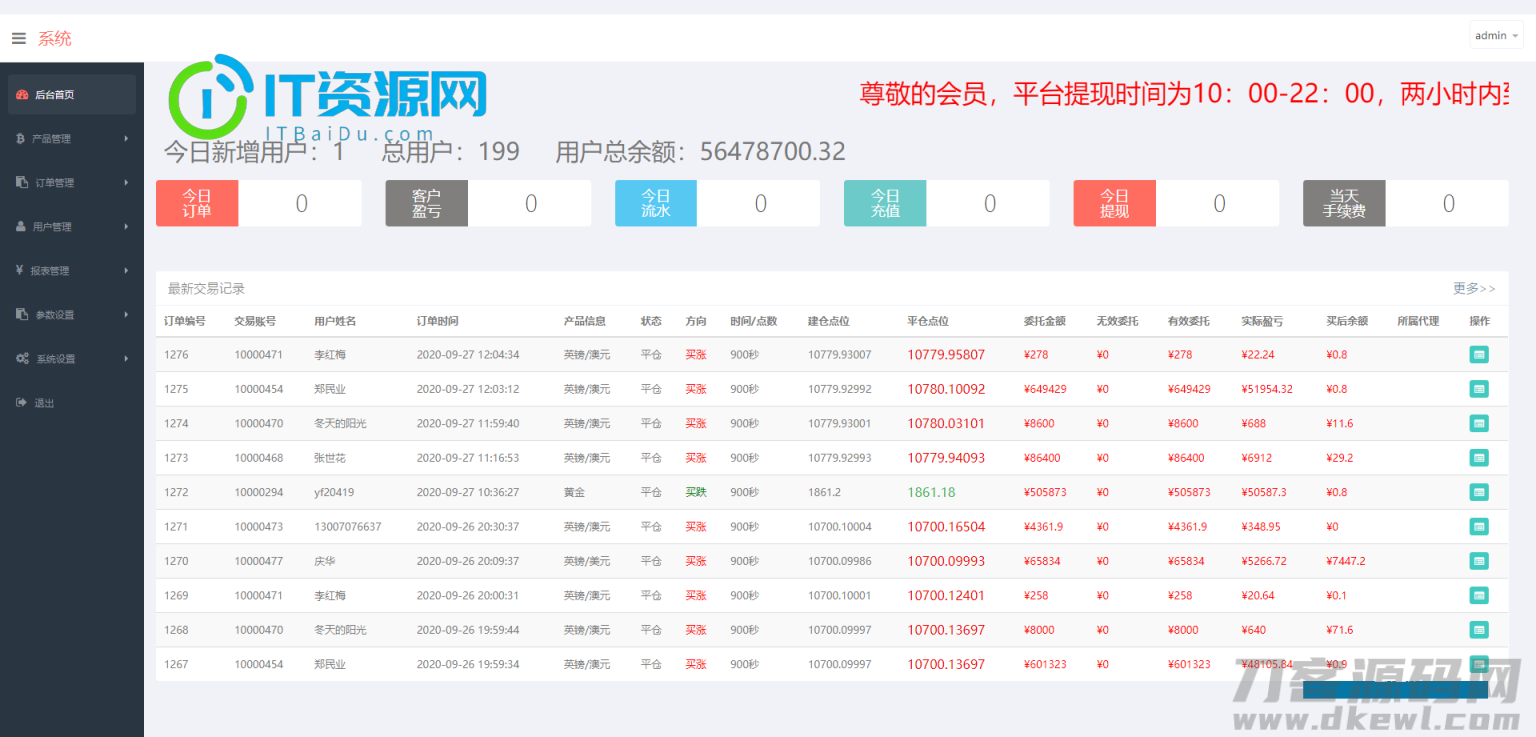Open details icon for order 1276
1536x737 pixels.
click(x=1479, y=354)
